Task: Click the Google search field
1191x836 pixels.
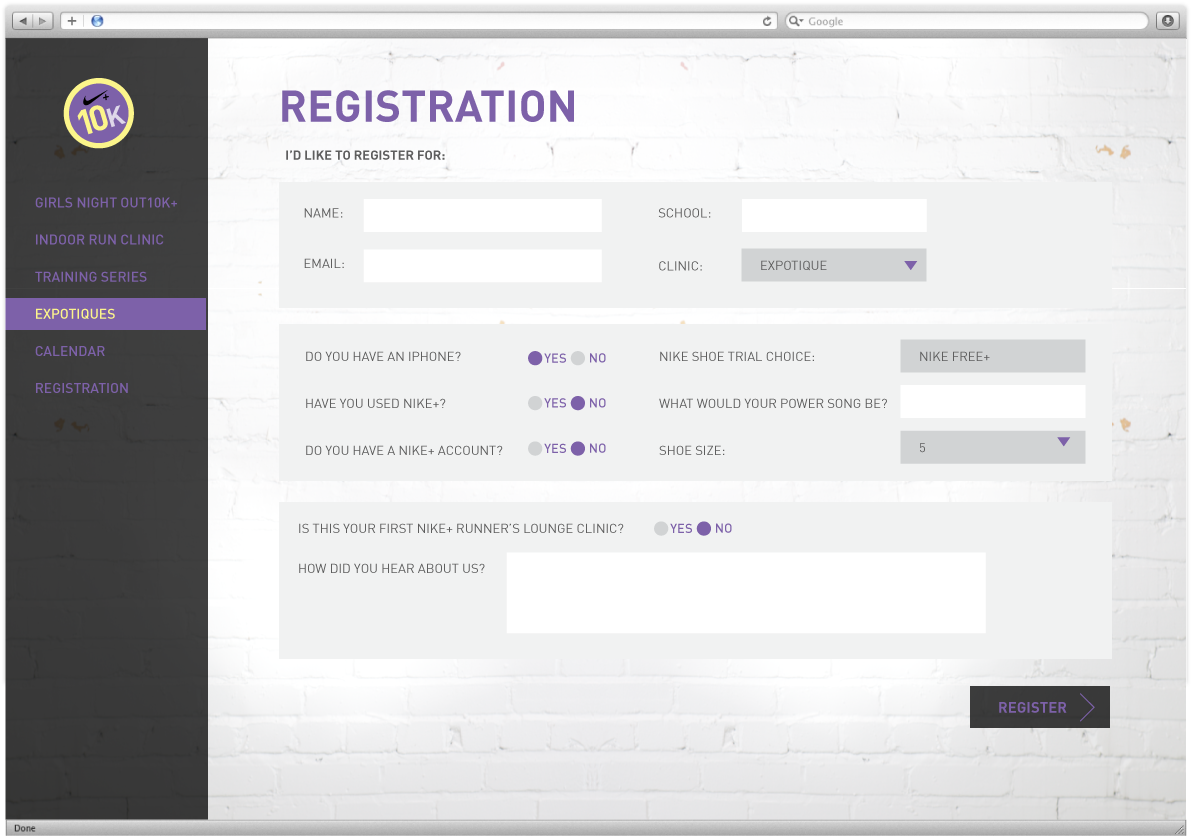Action: (x=966, y=21)
